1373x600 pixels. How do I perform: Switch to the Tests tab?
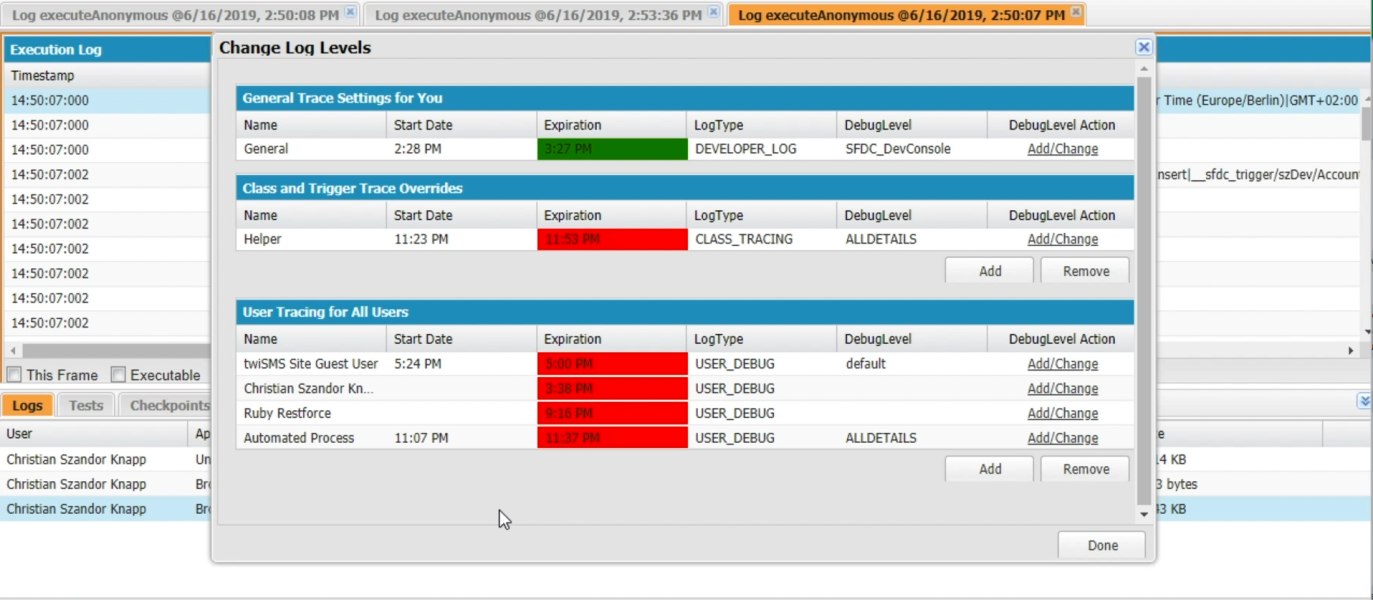[86, 405]
